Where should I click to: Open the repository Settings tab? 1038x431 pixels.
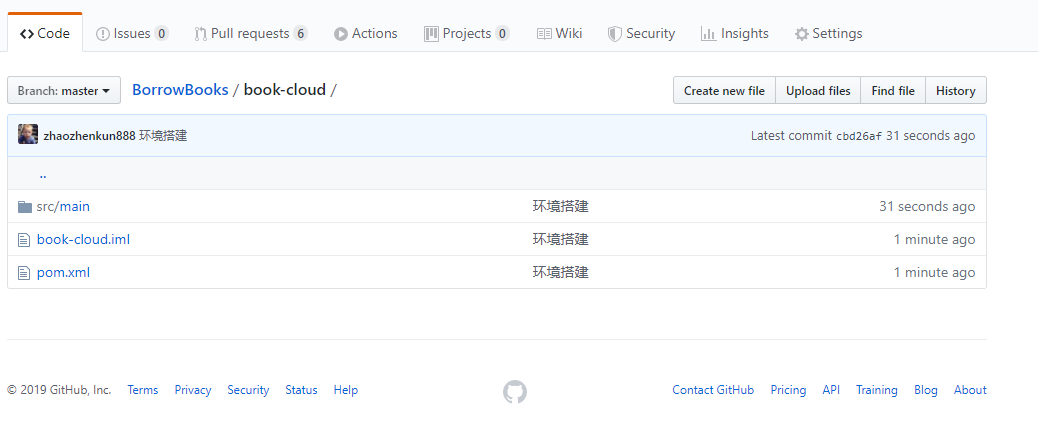(x=828, y=33)
